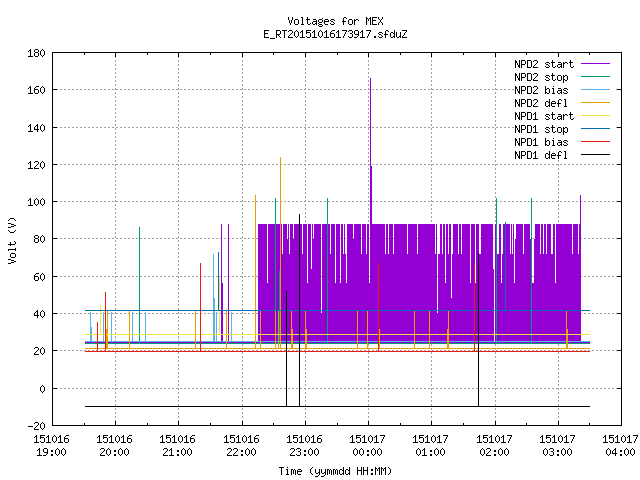Click the x-axis tick label '151017 04:00'

620,446
